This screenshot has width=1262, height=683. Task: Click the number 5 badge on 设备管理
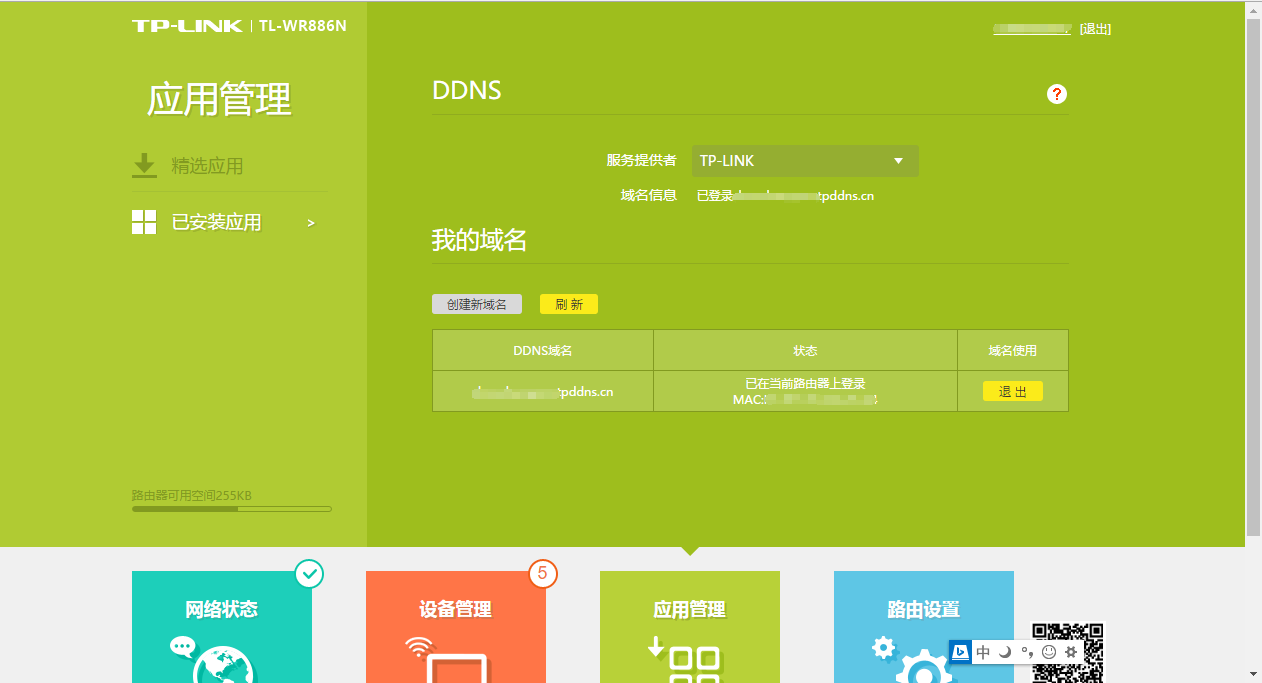coord(543,573)
